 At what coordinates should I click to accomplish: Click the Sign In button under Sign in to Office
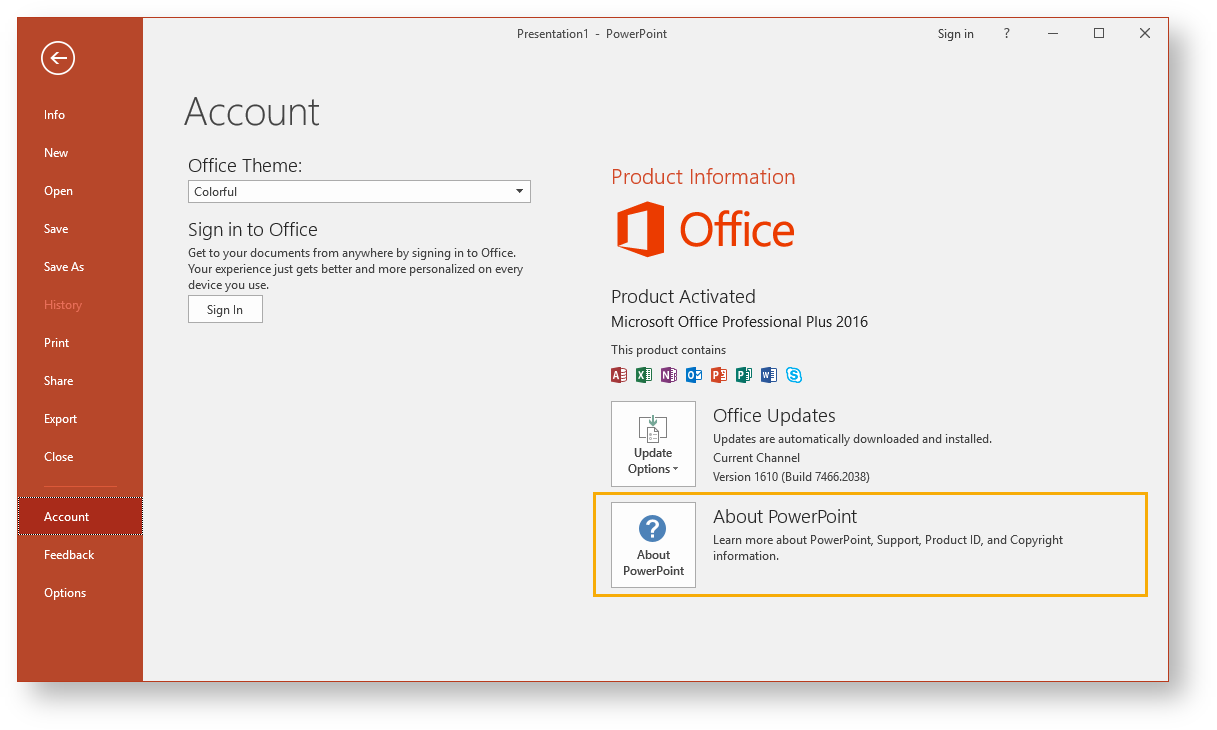pyautogui.click(x=225, y=309)
